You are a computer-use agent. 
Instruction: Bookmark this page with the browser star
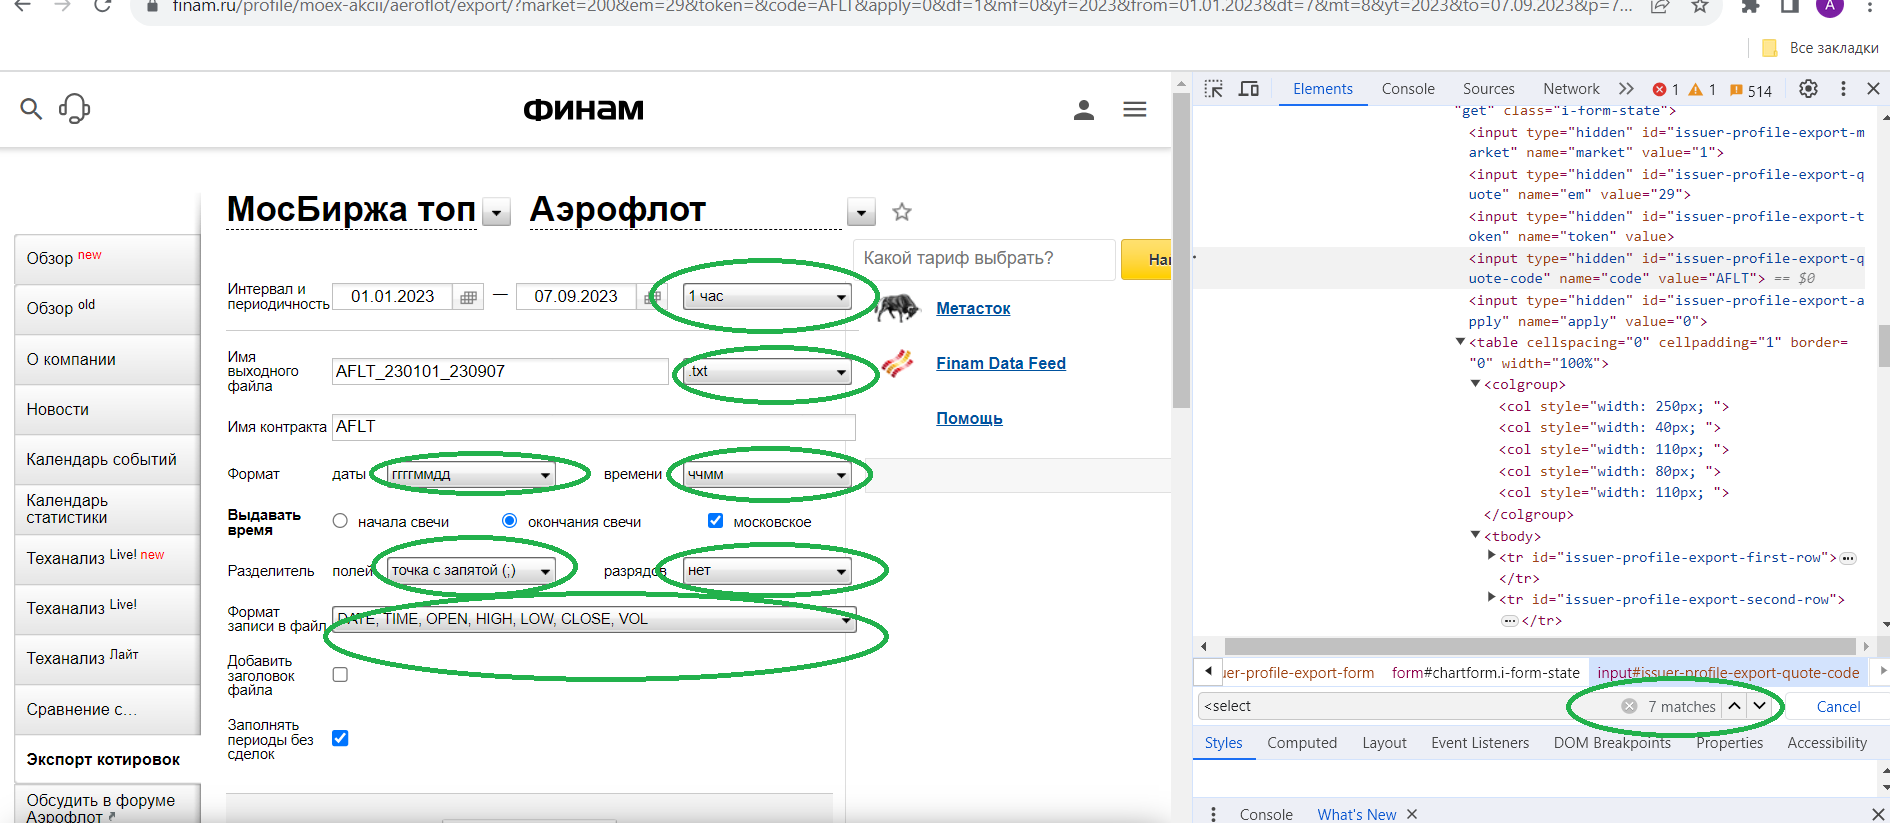pyautogui.click(x=1700, y=6)
